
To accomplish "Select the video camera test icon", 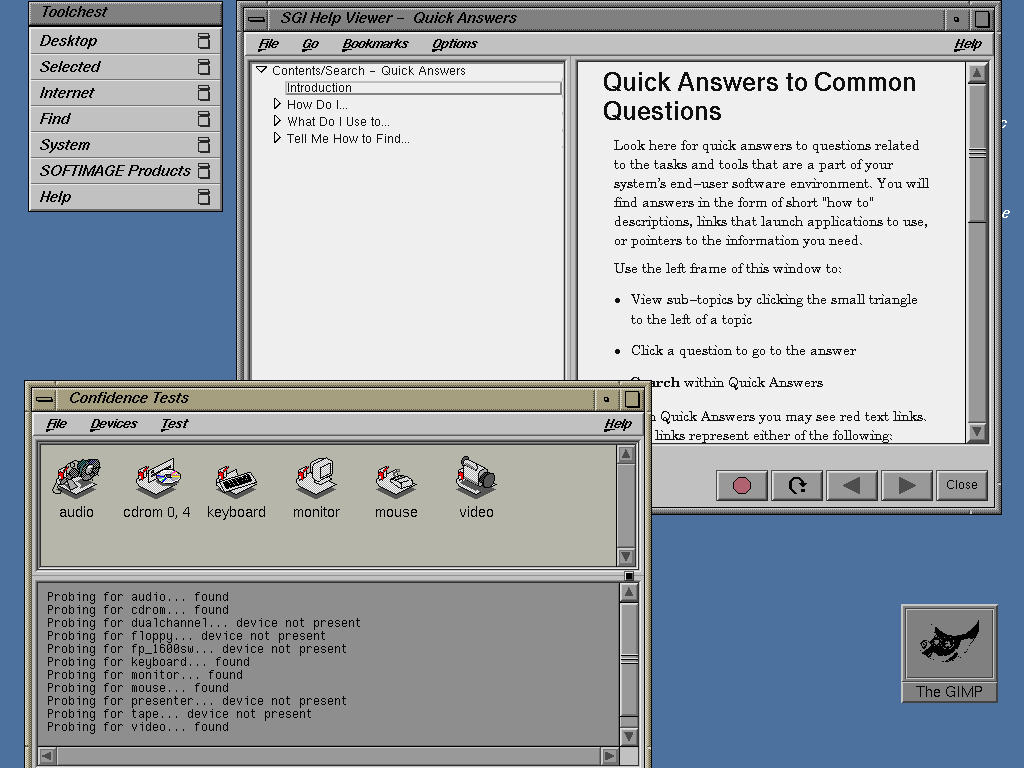I will tap(476, 478).
